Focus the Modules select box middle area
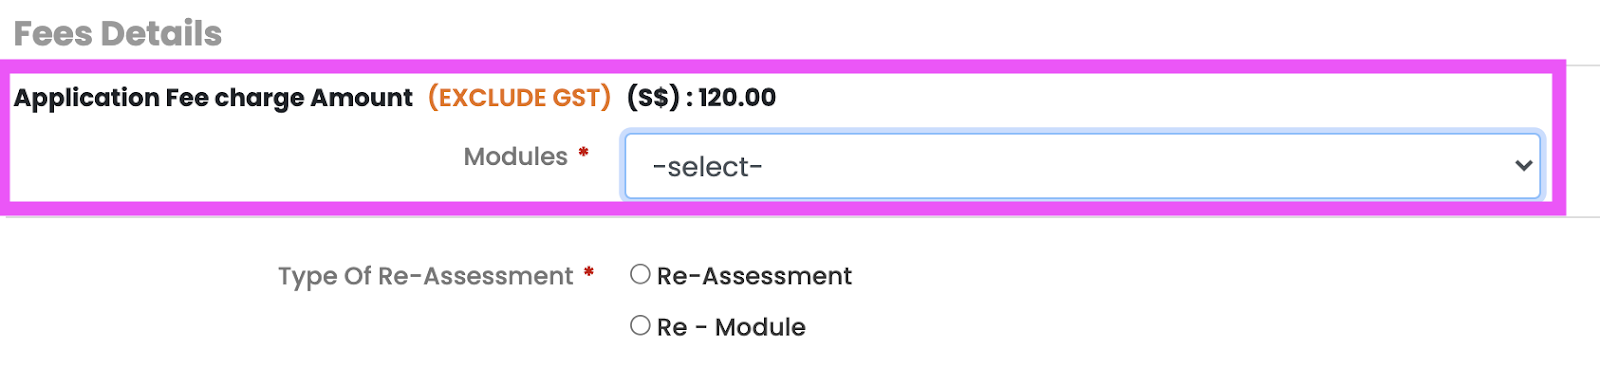 [x=1082, y=166]
